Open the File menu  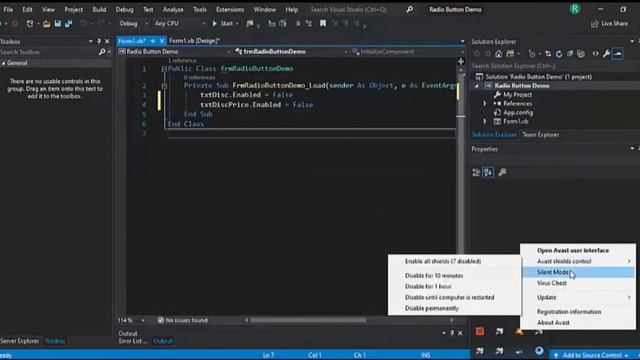[x=8, y=9]
